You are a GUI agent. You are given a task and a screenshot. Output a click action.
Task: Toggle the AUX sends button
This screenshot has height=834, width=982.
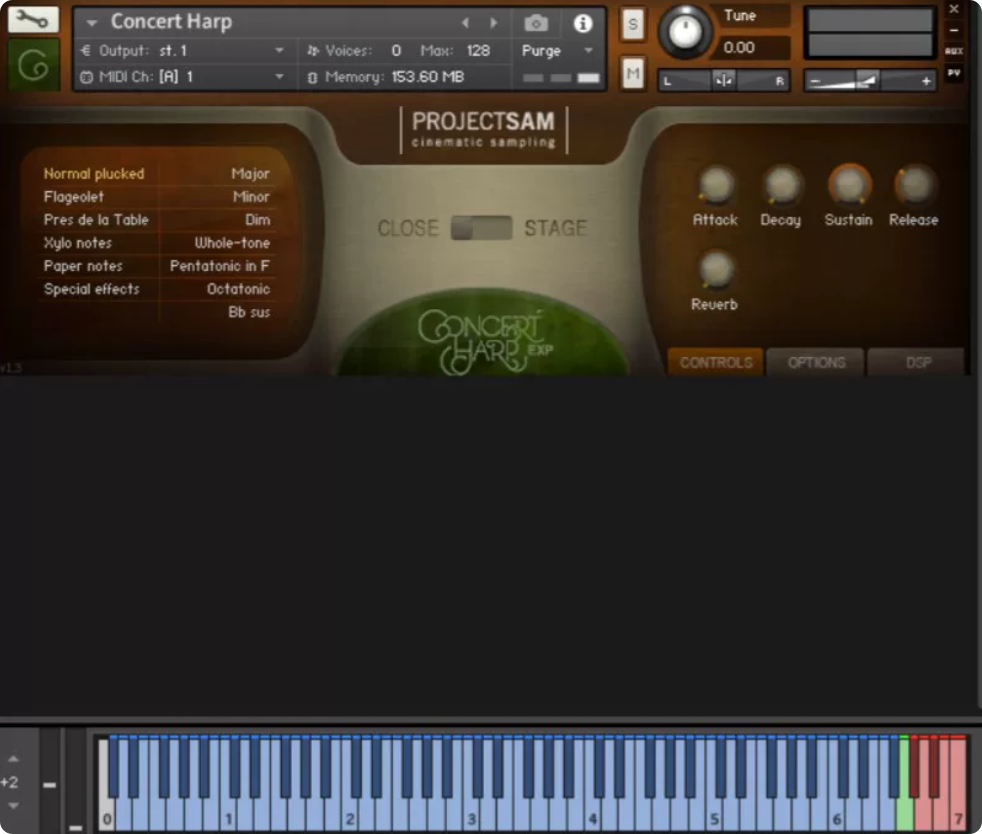point(953,51)
